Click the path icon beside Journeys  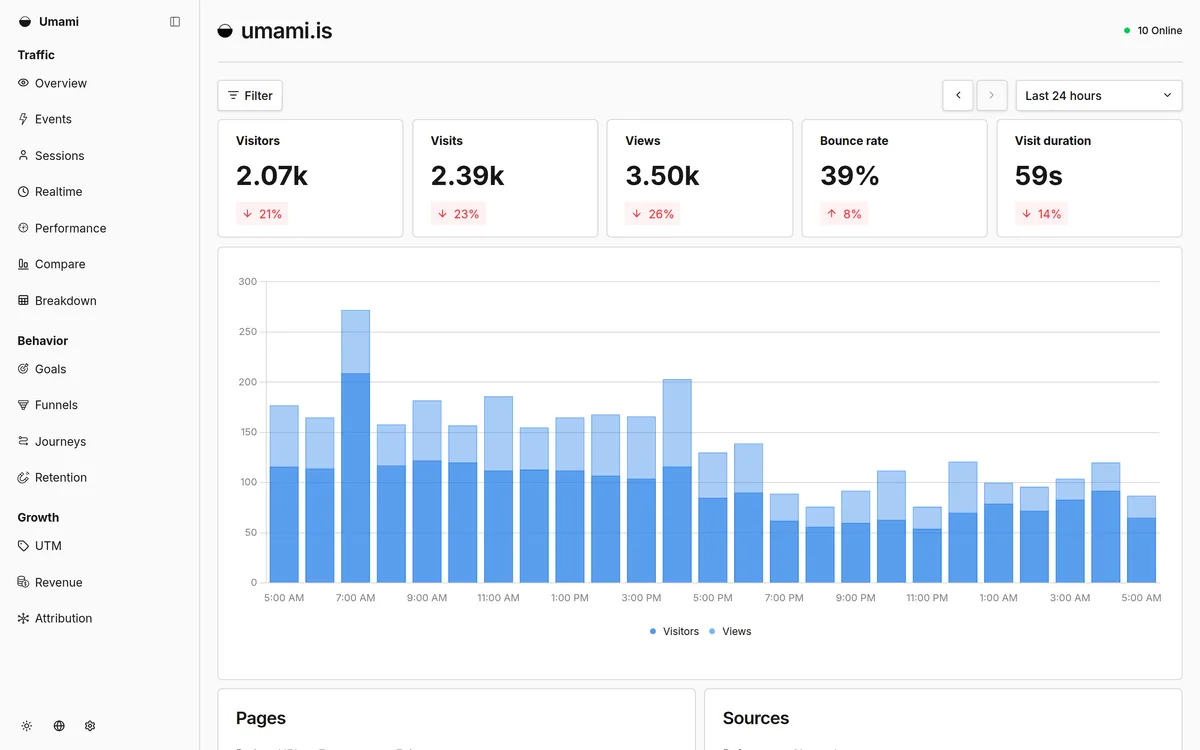tap(24, 441)
